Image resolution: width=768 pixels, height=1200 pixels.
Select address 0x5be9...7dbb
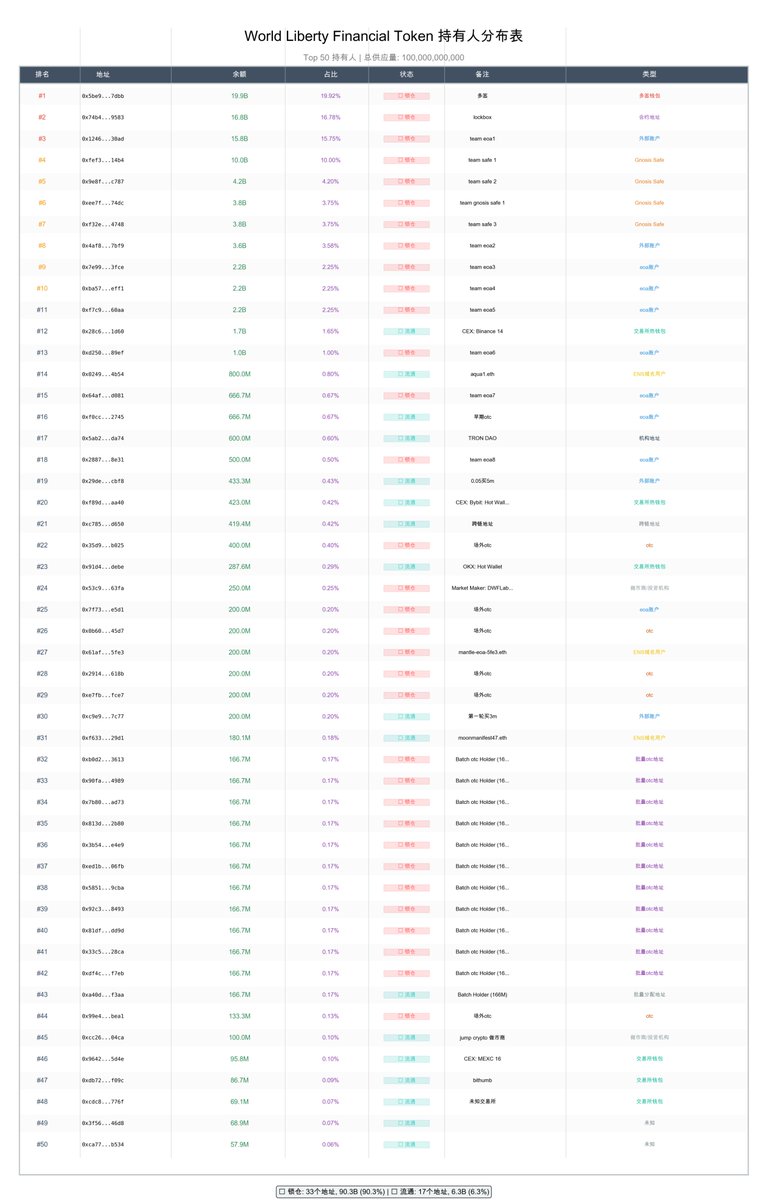point(103,96)
